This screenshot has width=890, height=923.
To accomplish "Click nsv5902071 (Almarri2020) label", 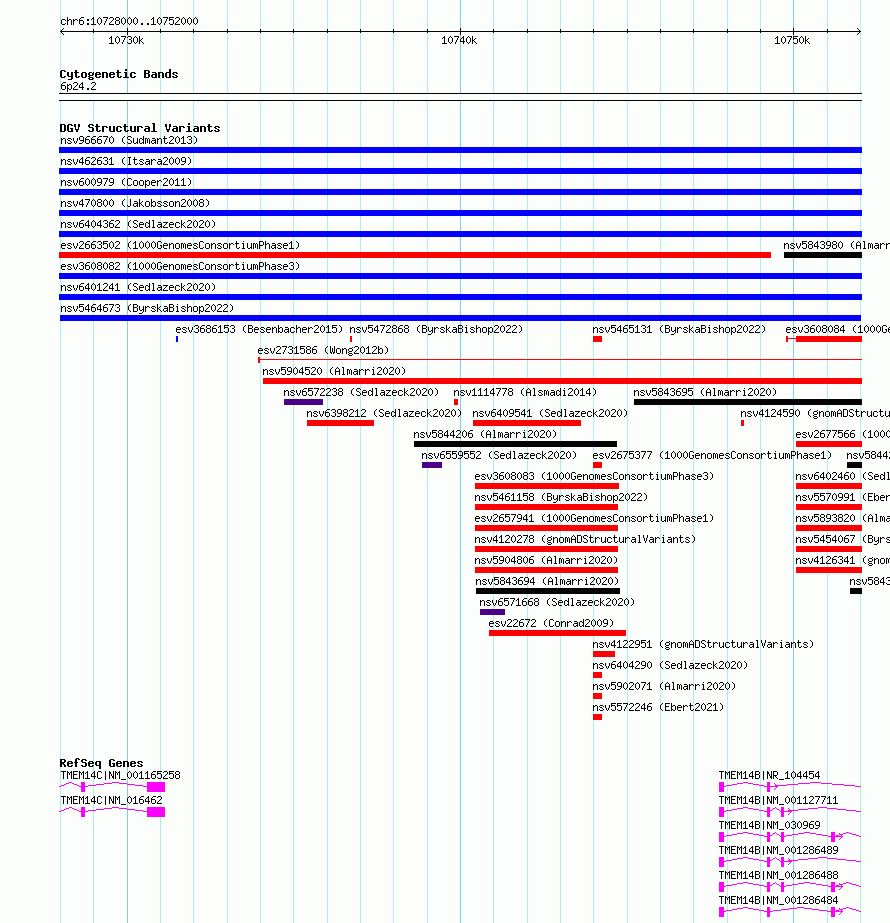I will [665, 686].
